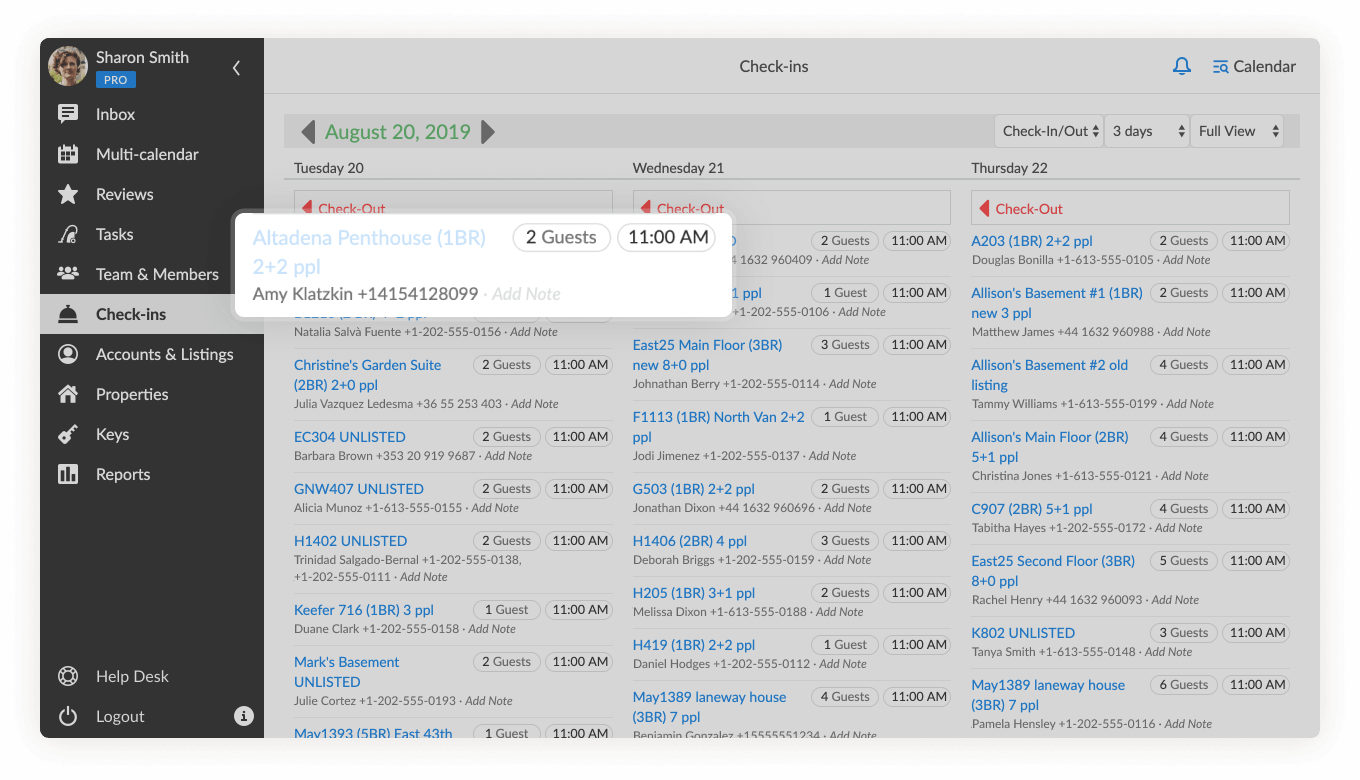1360x780 pixels.
Task: Click the info icon beside Logout
Action: (243, 716)
